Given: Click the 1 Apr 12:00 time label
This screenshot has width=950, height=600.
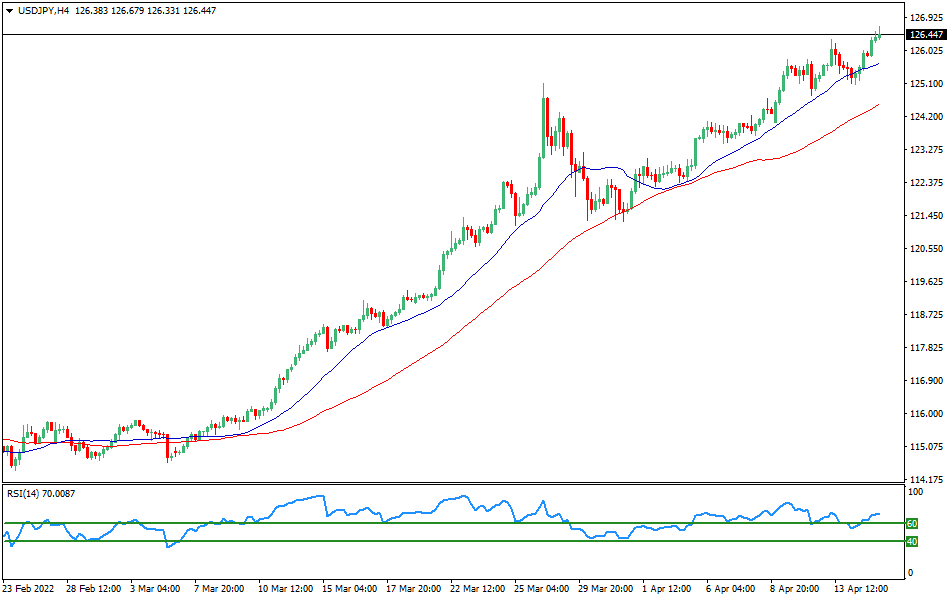Looking at the screenshot, I should coord(668,588).
